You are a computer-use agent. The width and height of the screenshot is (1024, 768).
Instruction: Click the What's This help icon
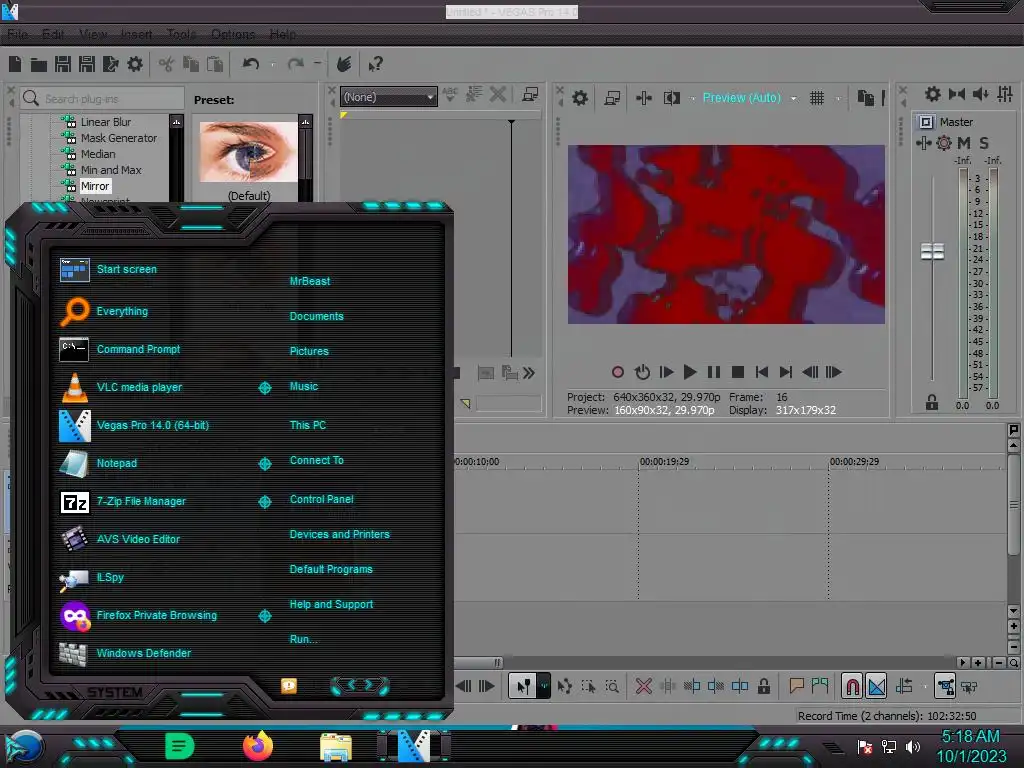click(375, 64)
